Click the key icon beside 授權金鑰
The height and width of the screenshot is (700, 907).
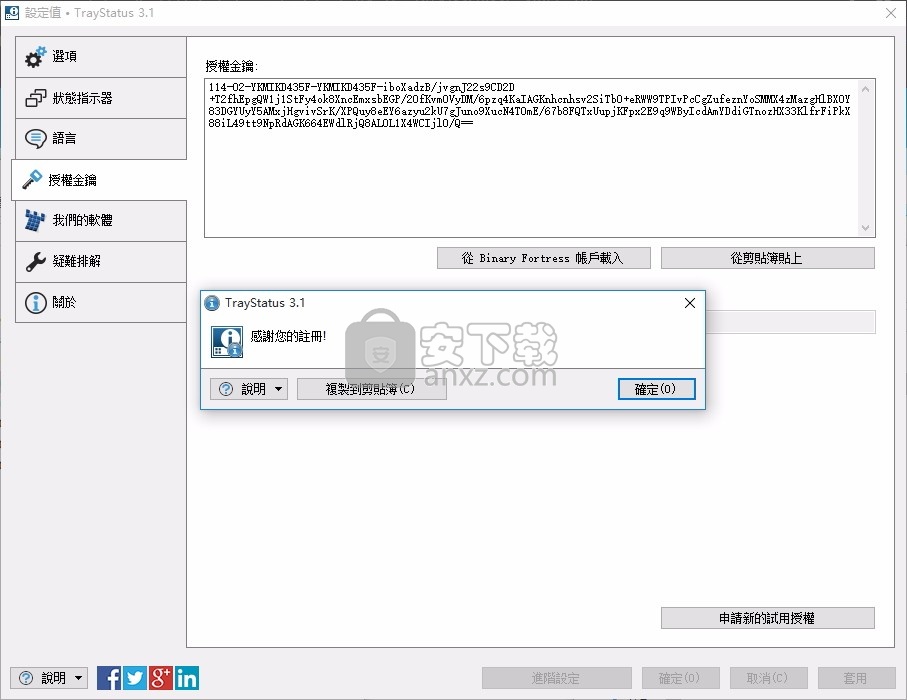pos(32,179)
